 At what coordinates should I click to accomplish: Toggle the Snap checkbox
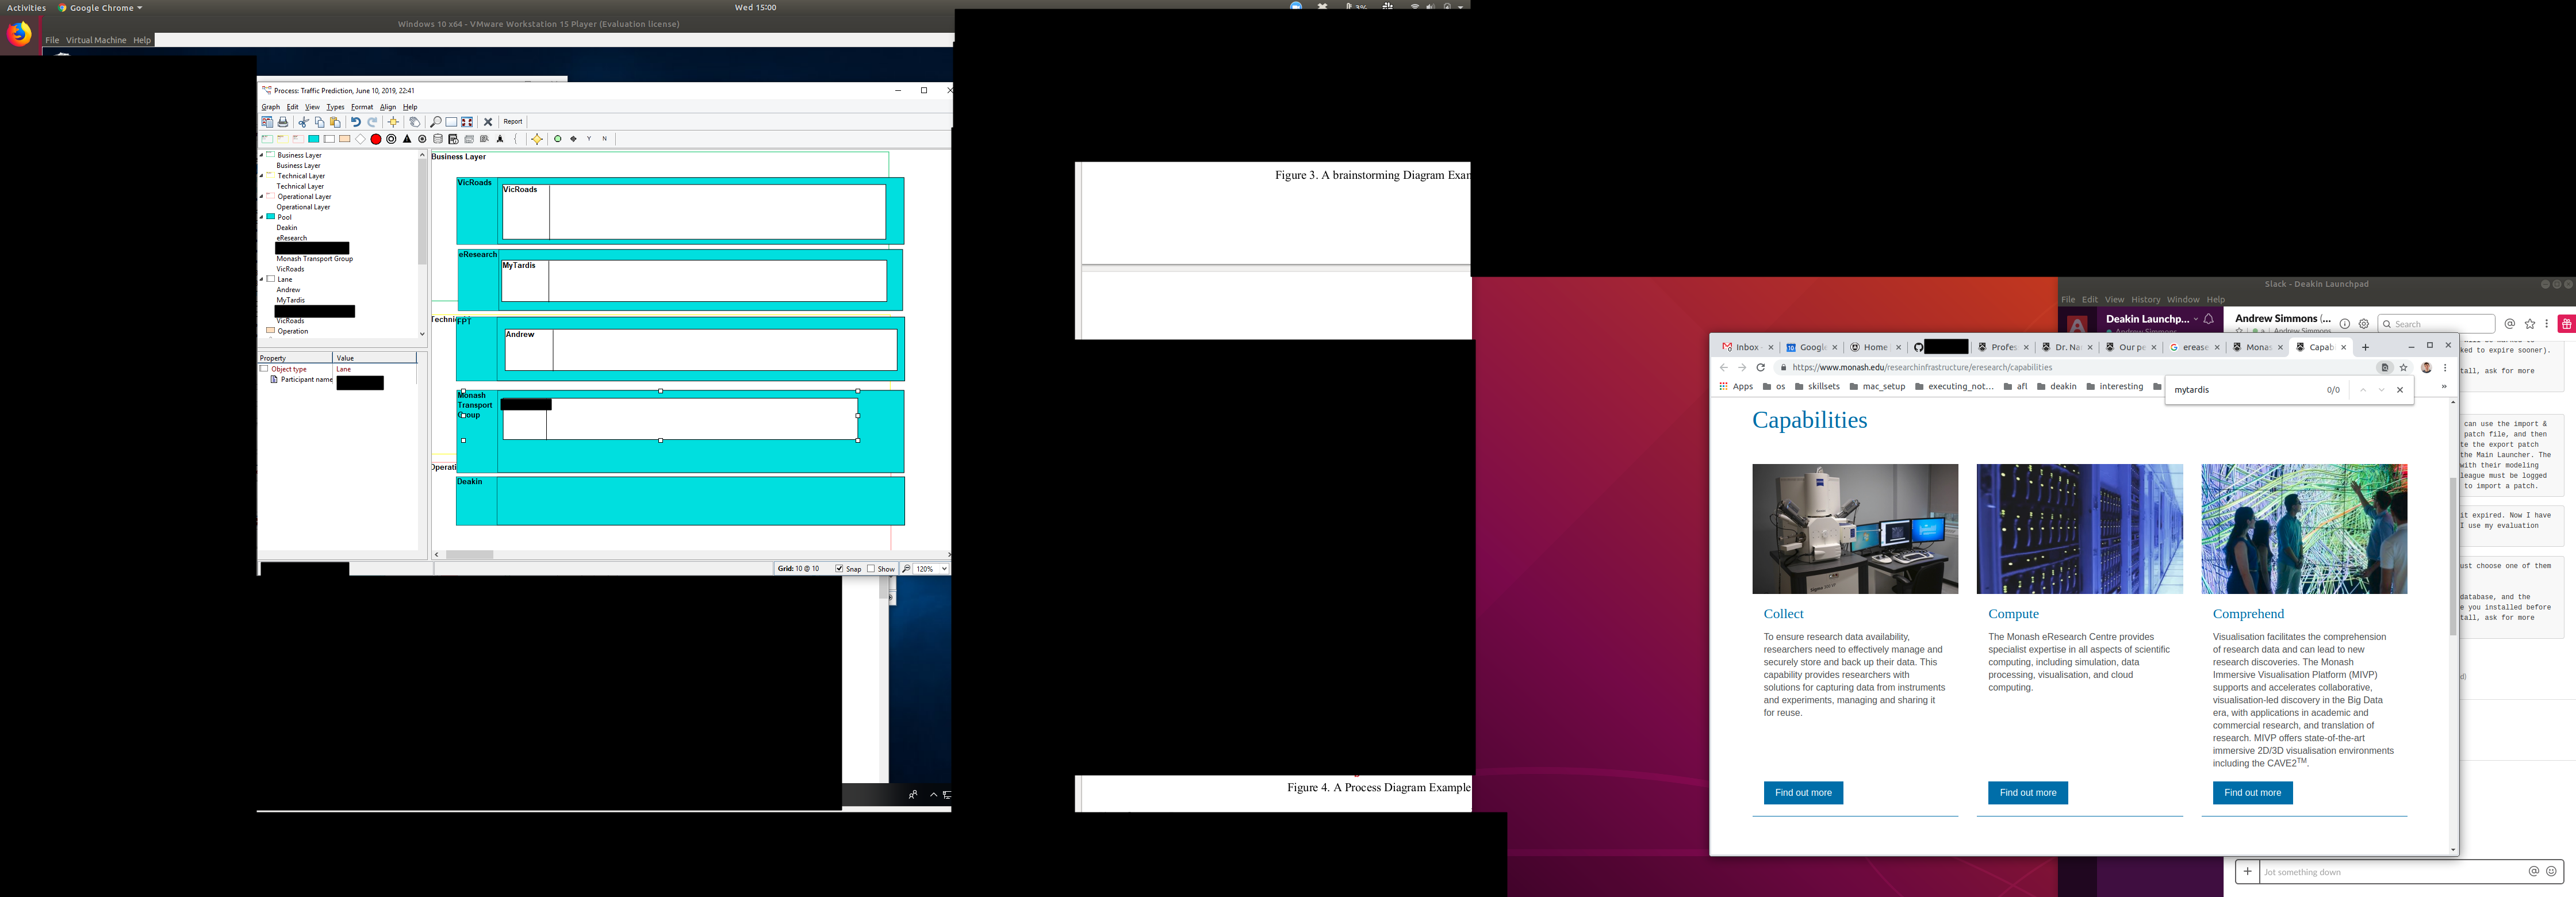tap(839, 569)
